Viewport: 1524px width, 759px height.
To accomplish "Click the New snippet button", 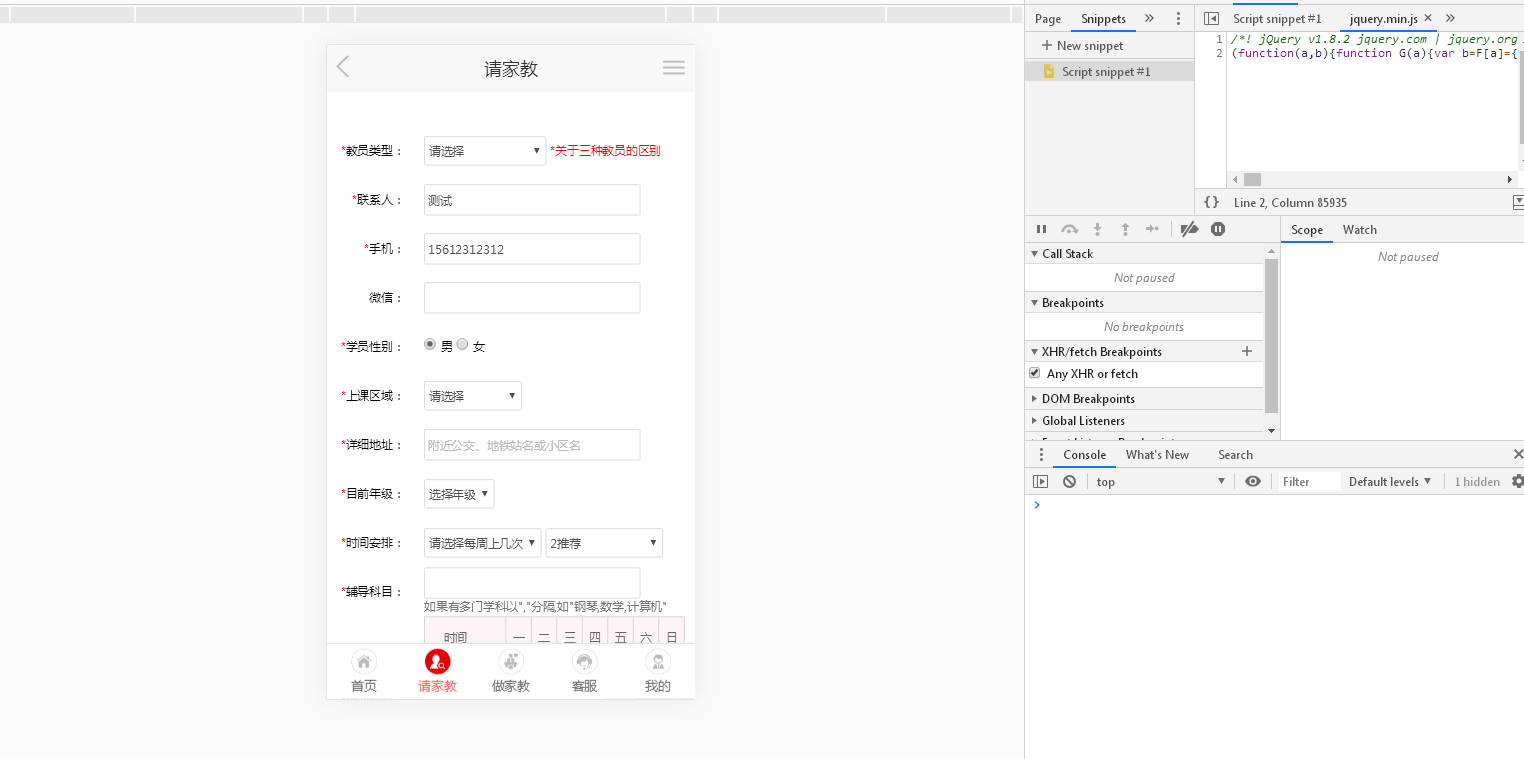I will coord(1081,45).
